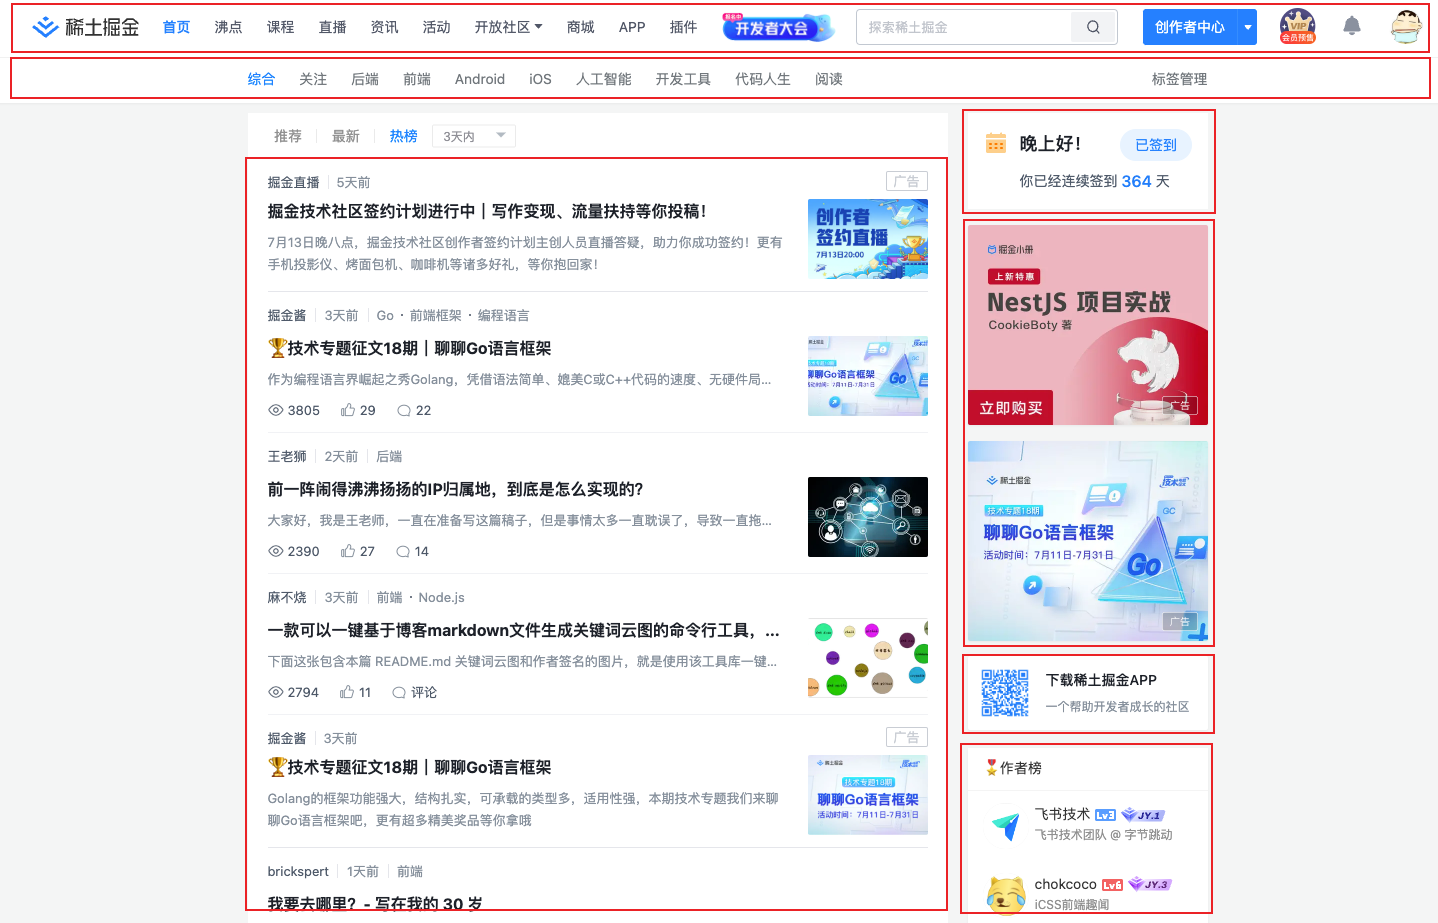Click comment icon with 14 comments
Screen dimensions: 1438x923
coord(403,551)
